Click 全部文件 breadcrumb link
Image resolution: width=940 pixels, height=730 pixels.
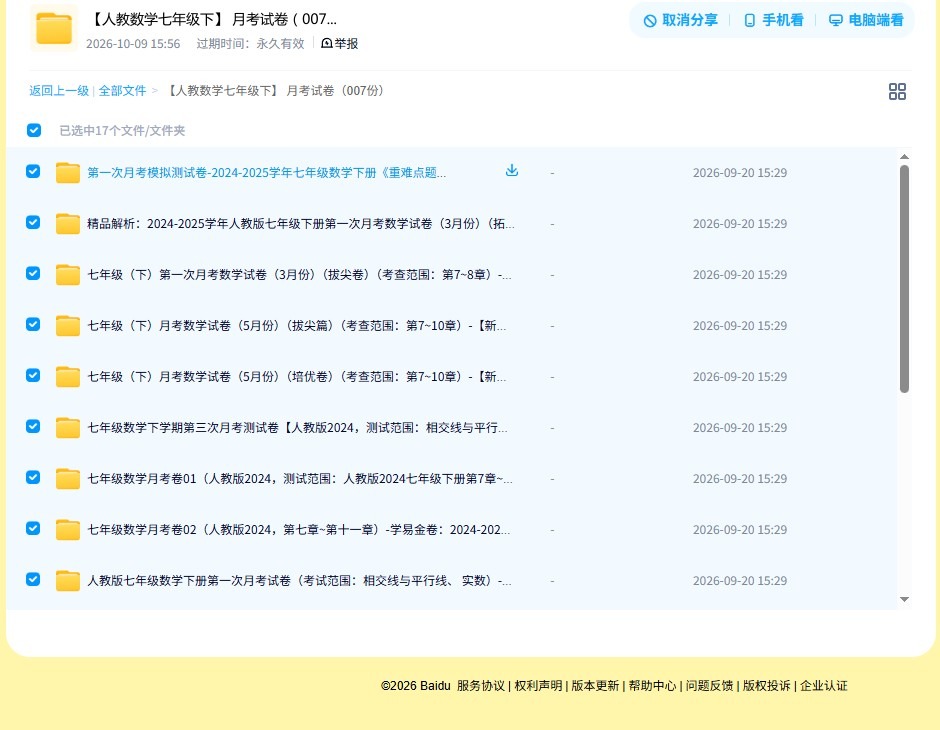coord(122,91)
